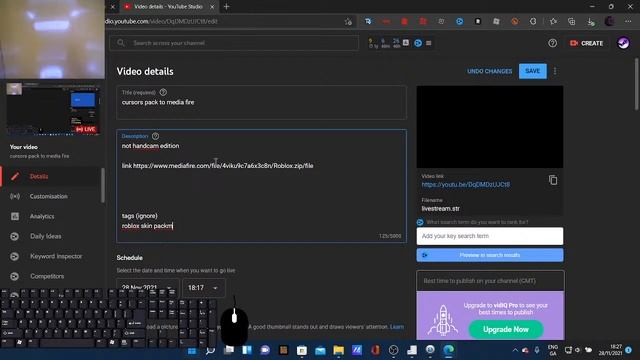Open the three-dot options next to SAVE
This screenshot has width=640, height=360.
[555, 71]
